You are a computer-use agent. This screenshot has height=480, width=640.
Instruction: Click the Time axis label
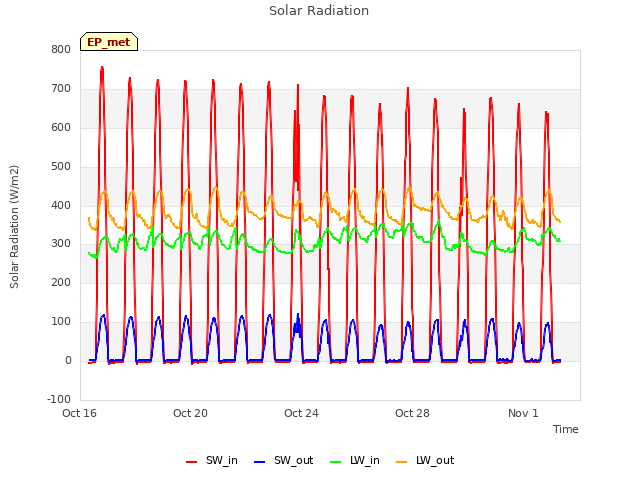pyautogui.click(x=565, y=429)
